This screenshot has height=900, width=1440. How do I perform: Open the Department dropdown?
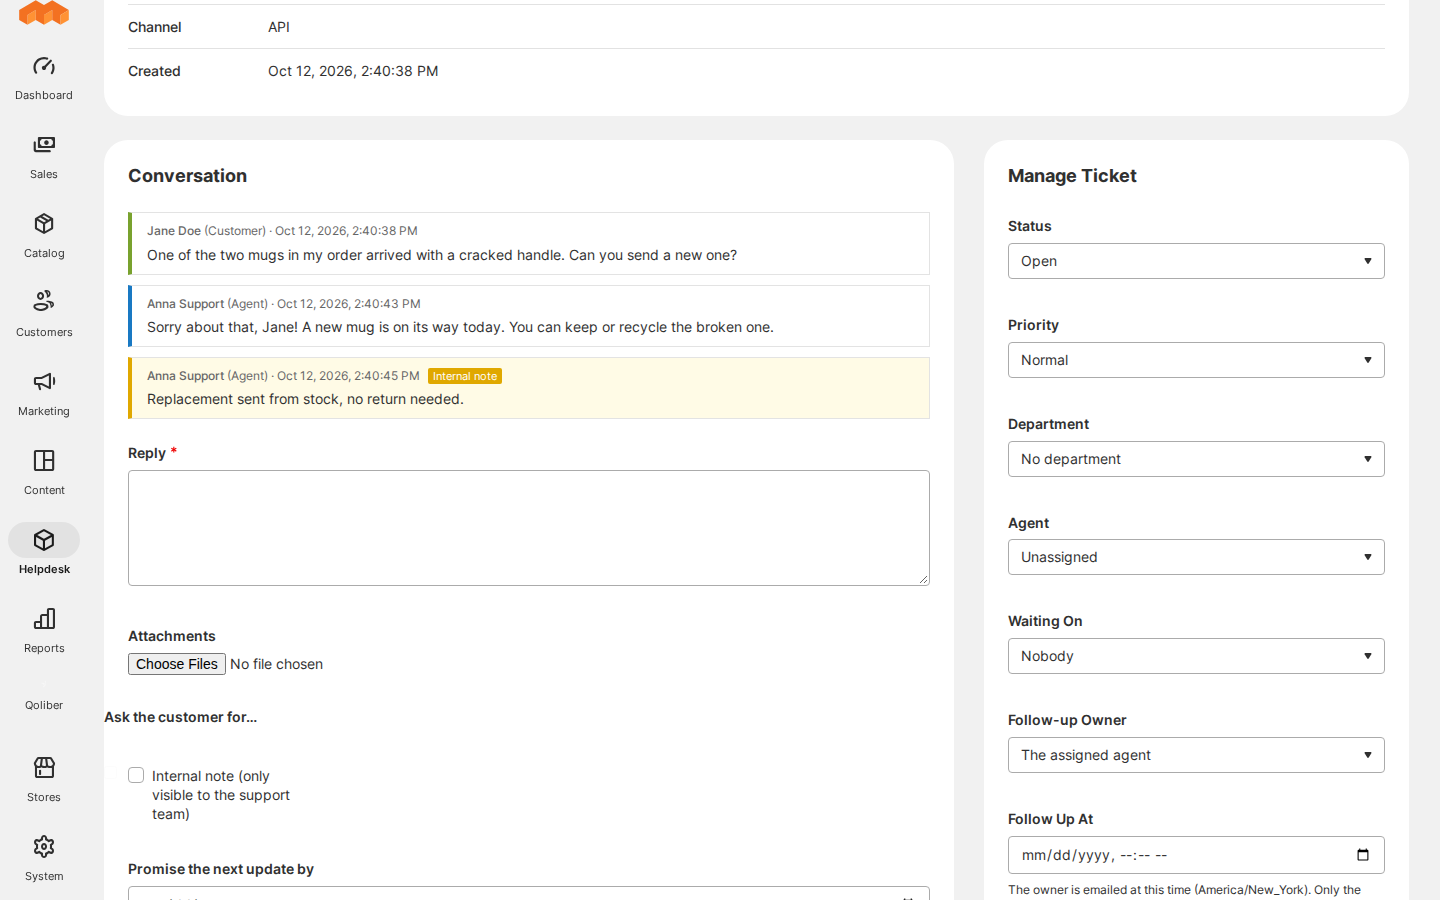(1196, 459)
